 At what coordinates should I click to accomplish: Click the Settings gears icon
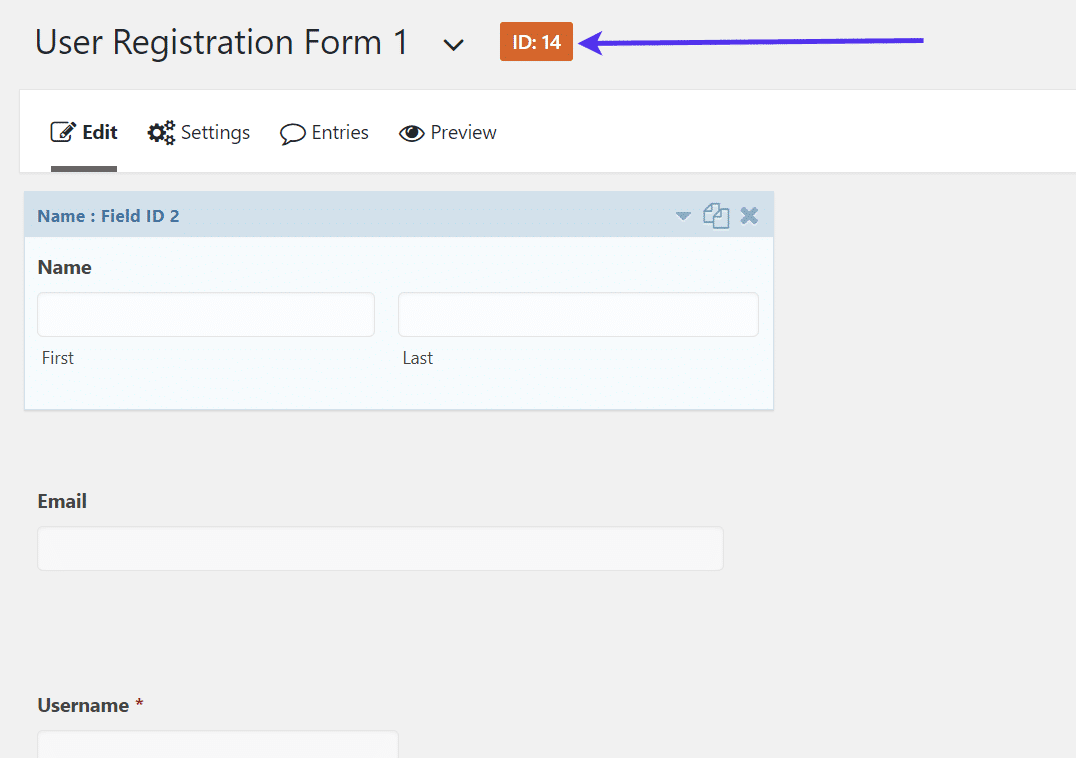(161, 132)
